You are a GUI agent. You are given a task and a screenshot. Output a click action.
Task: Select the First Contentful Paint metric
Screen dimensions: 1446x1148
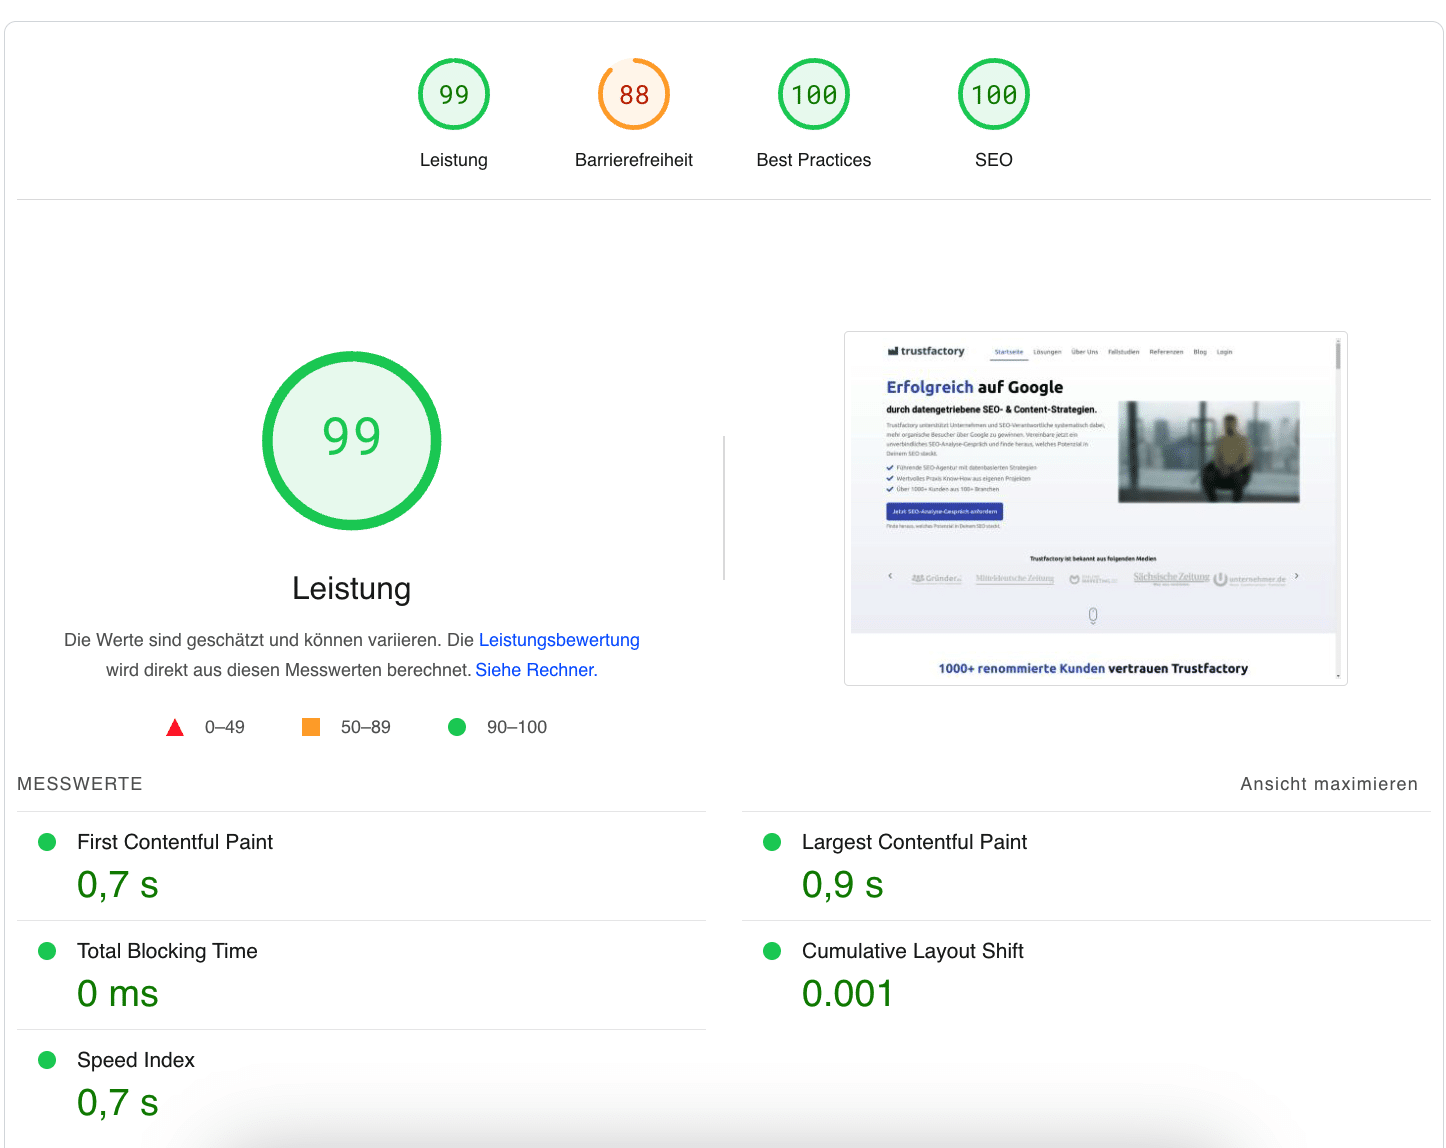click(174, 842)
